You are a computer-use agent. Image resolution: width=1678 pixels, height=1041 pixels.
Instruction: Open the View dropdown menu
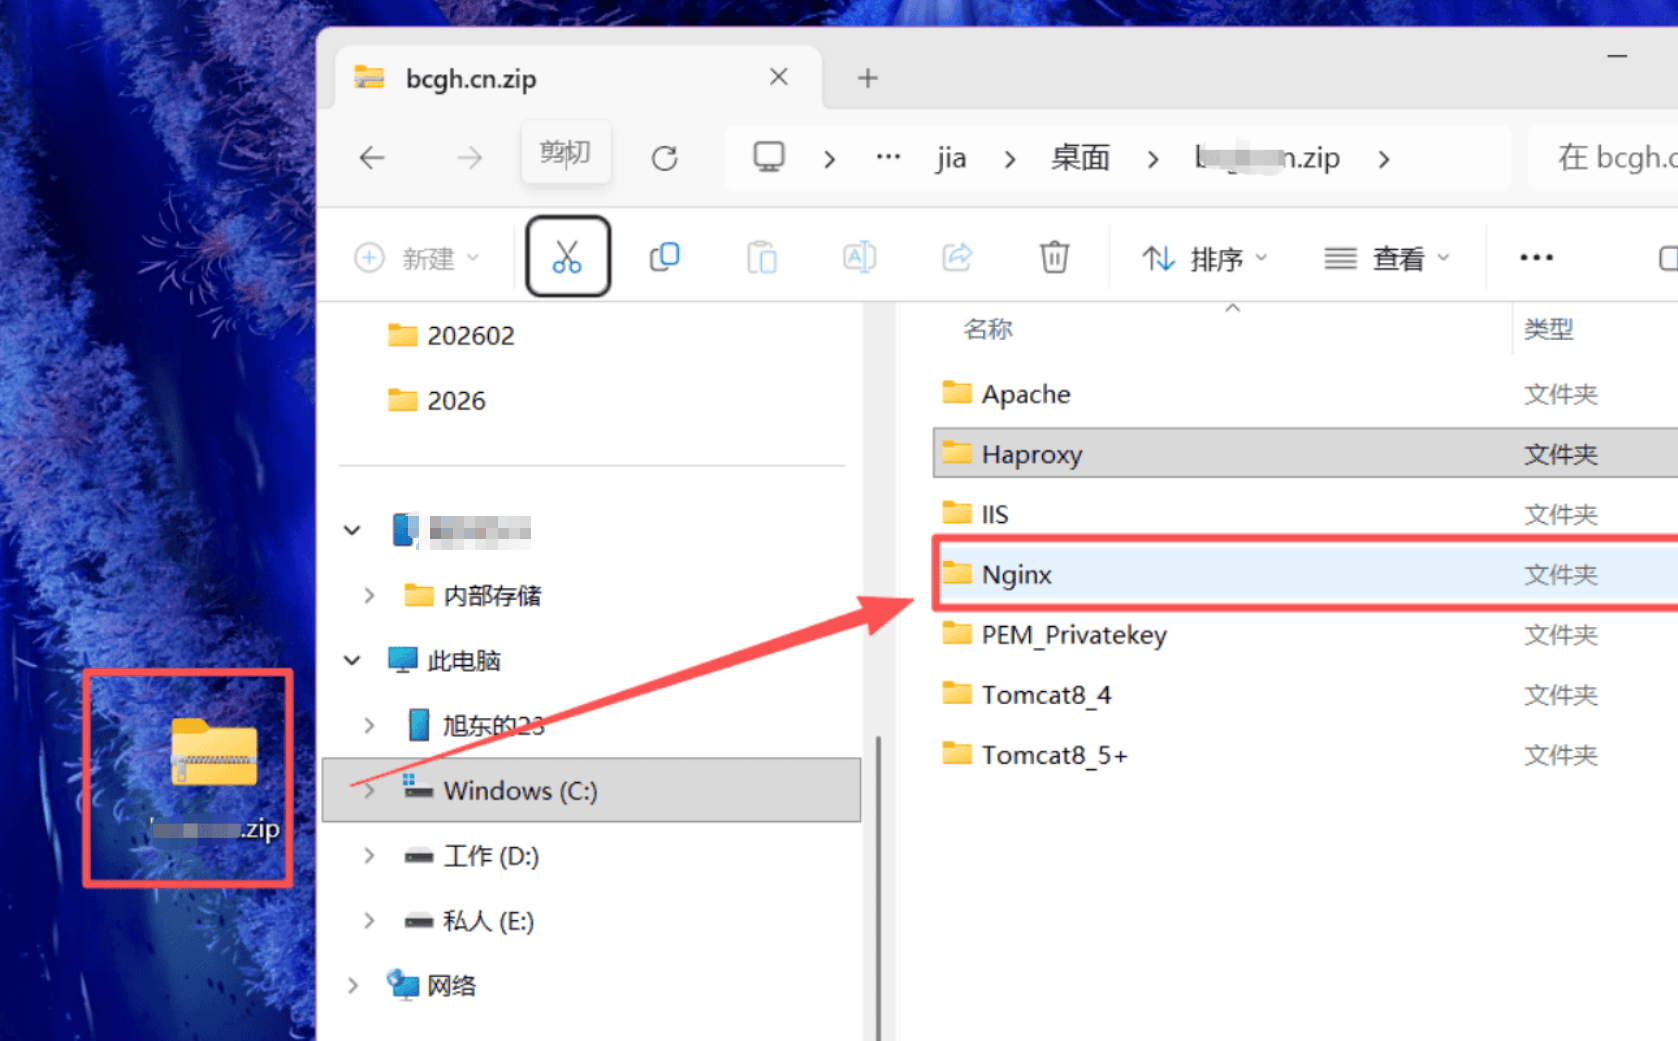coord(1386,259)
